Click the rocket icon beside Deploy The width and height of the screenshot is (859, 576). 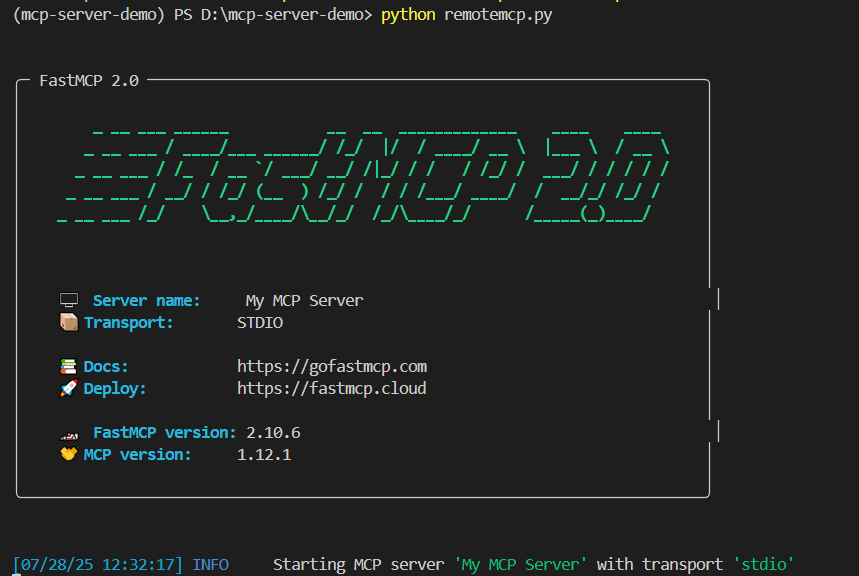(68, 388)
